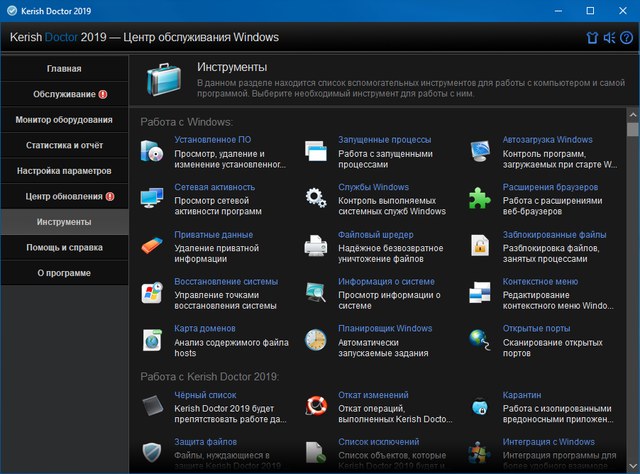Open the Обслуживание section in sidebar

[x=64, y=94]
